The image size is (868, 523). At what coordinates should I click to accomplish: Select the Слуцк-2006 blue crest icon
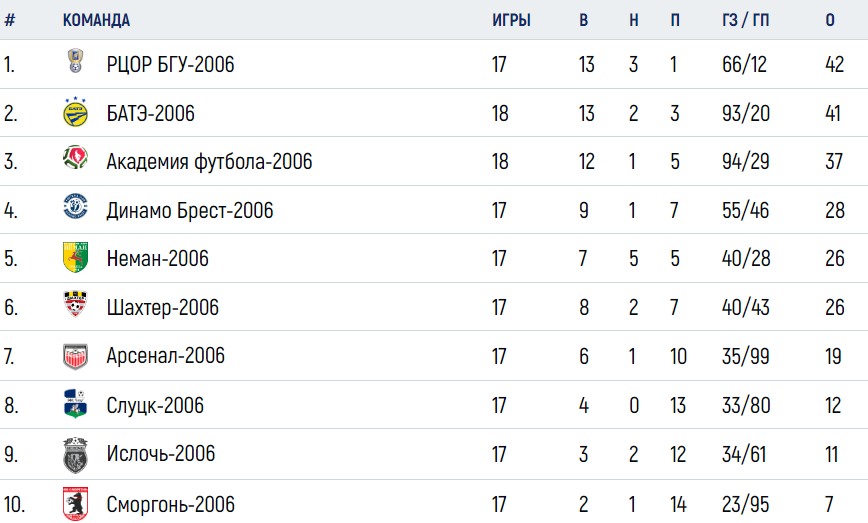pos(75,403)
